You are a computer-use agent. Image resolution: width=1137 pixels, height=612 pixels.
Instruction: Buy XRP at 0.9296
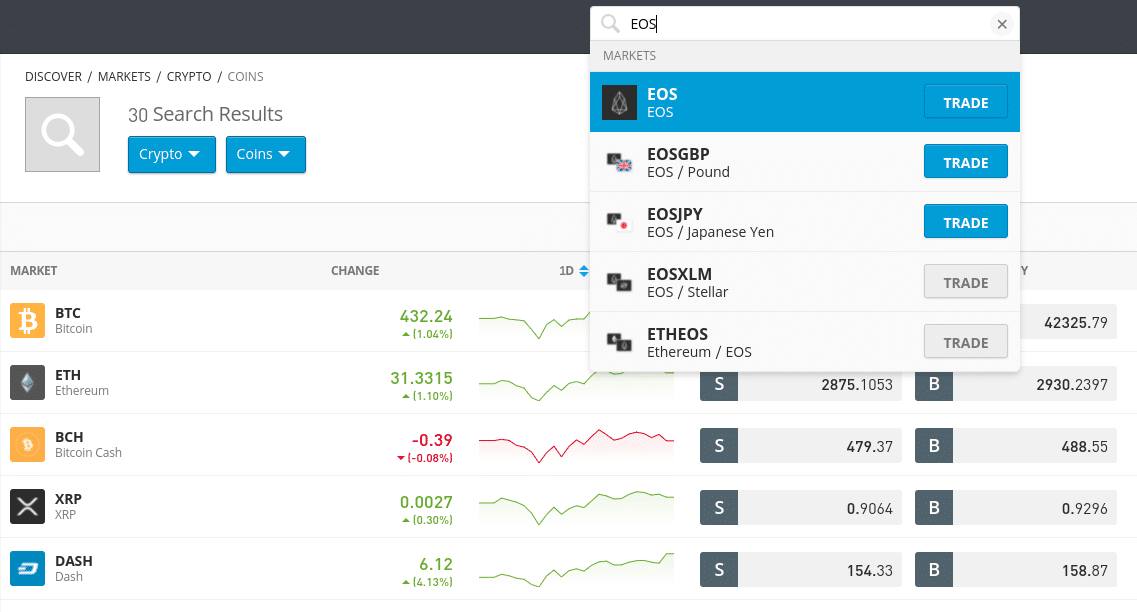1016,508
